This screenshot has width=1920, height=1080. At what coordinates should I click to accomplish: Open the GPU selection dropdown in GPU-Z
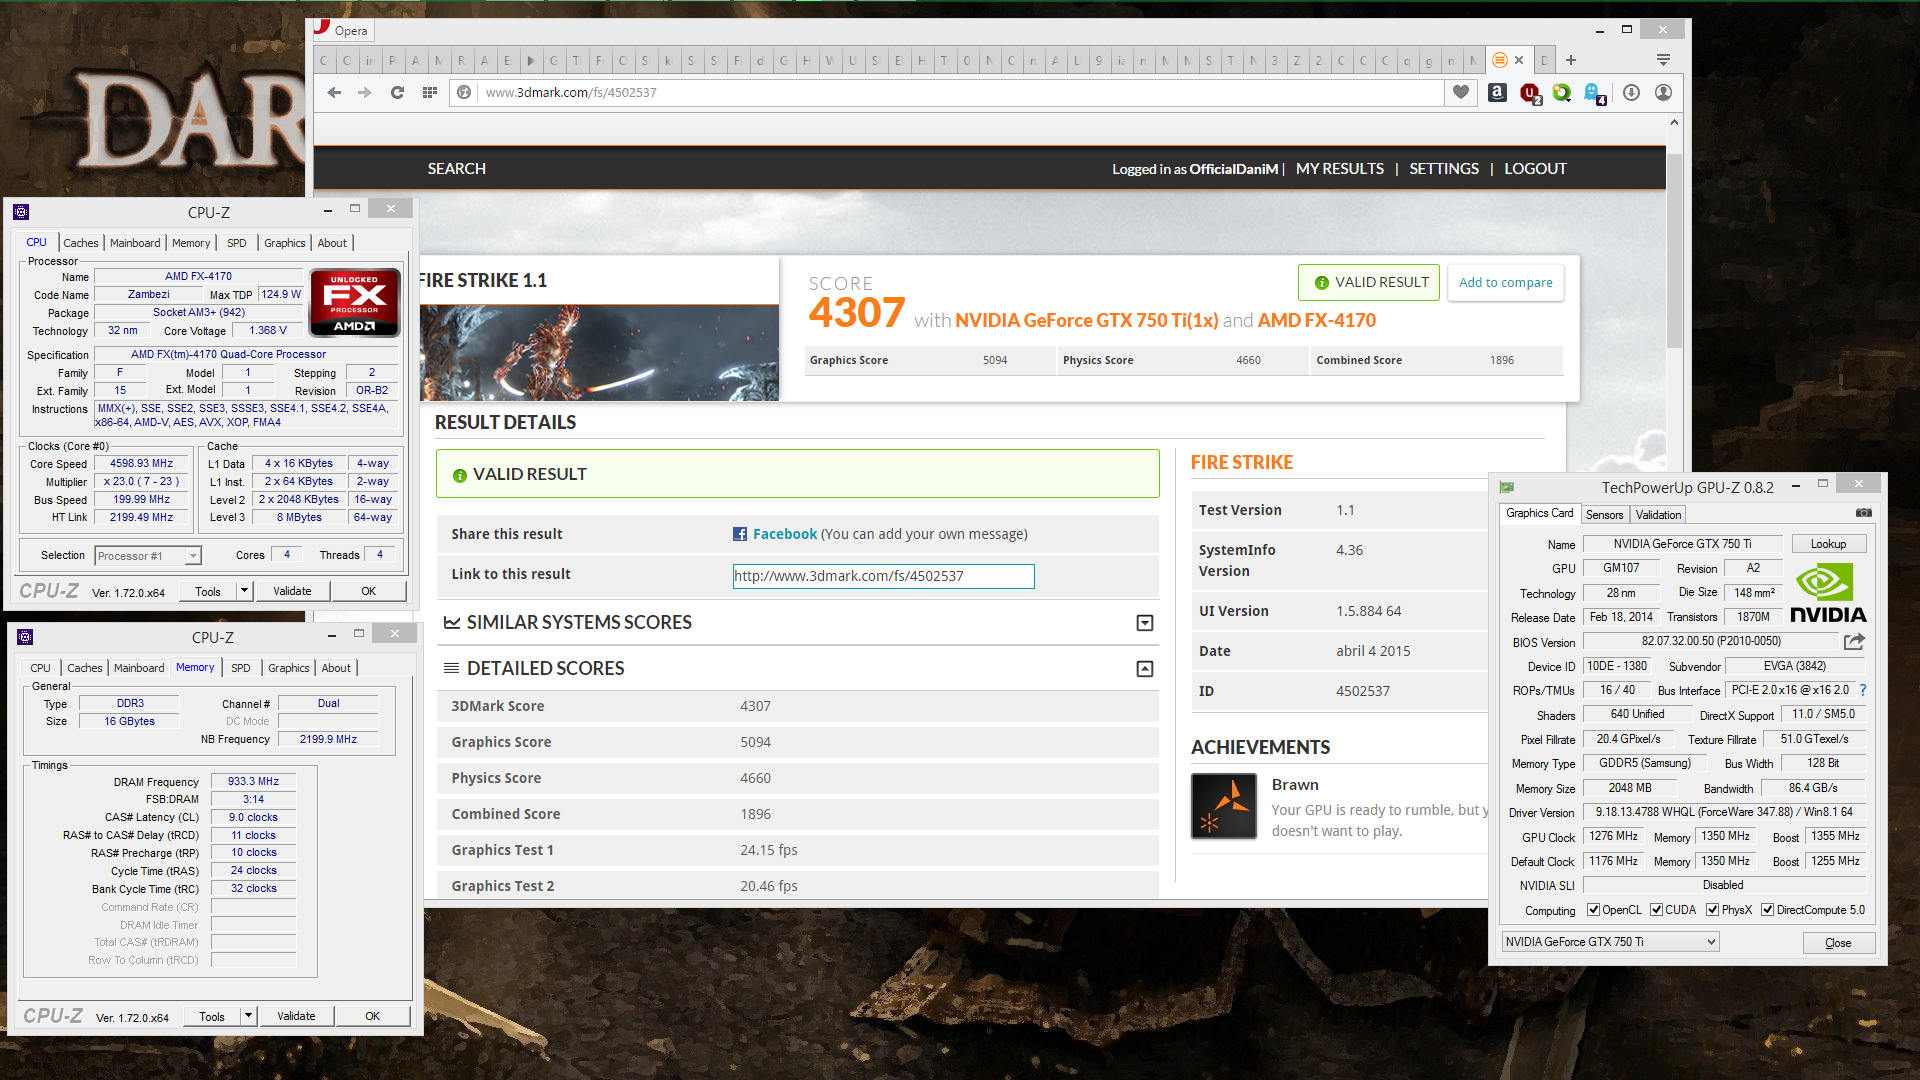pyautogui.click(x=1610, y=942)
